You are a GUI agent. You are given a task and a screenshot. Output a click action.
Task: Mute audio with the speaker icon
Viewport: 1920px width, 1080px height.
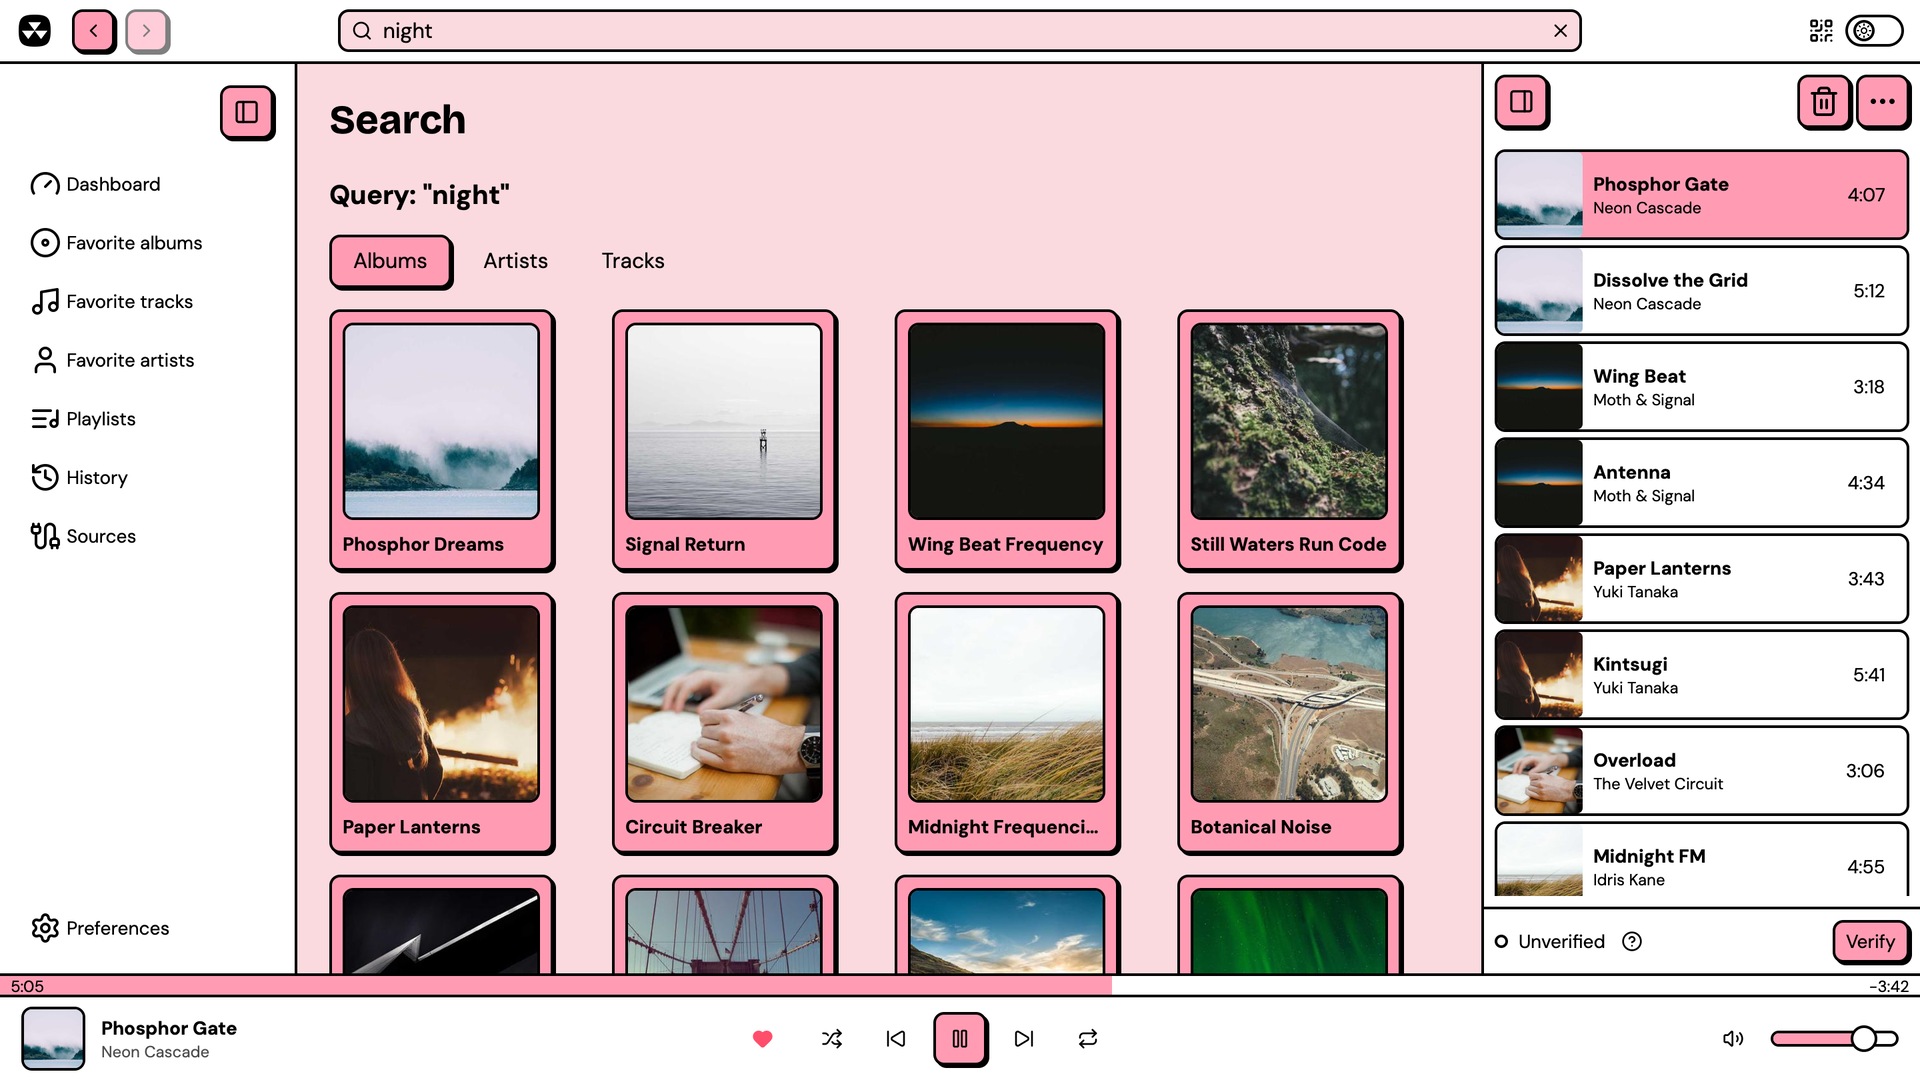(1733, 1039)
